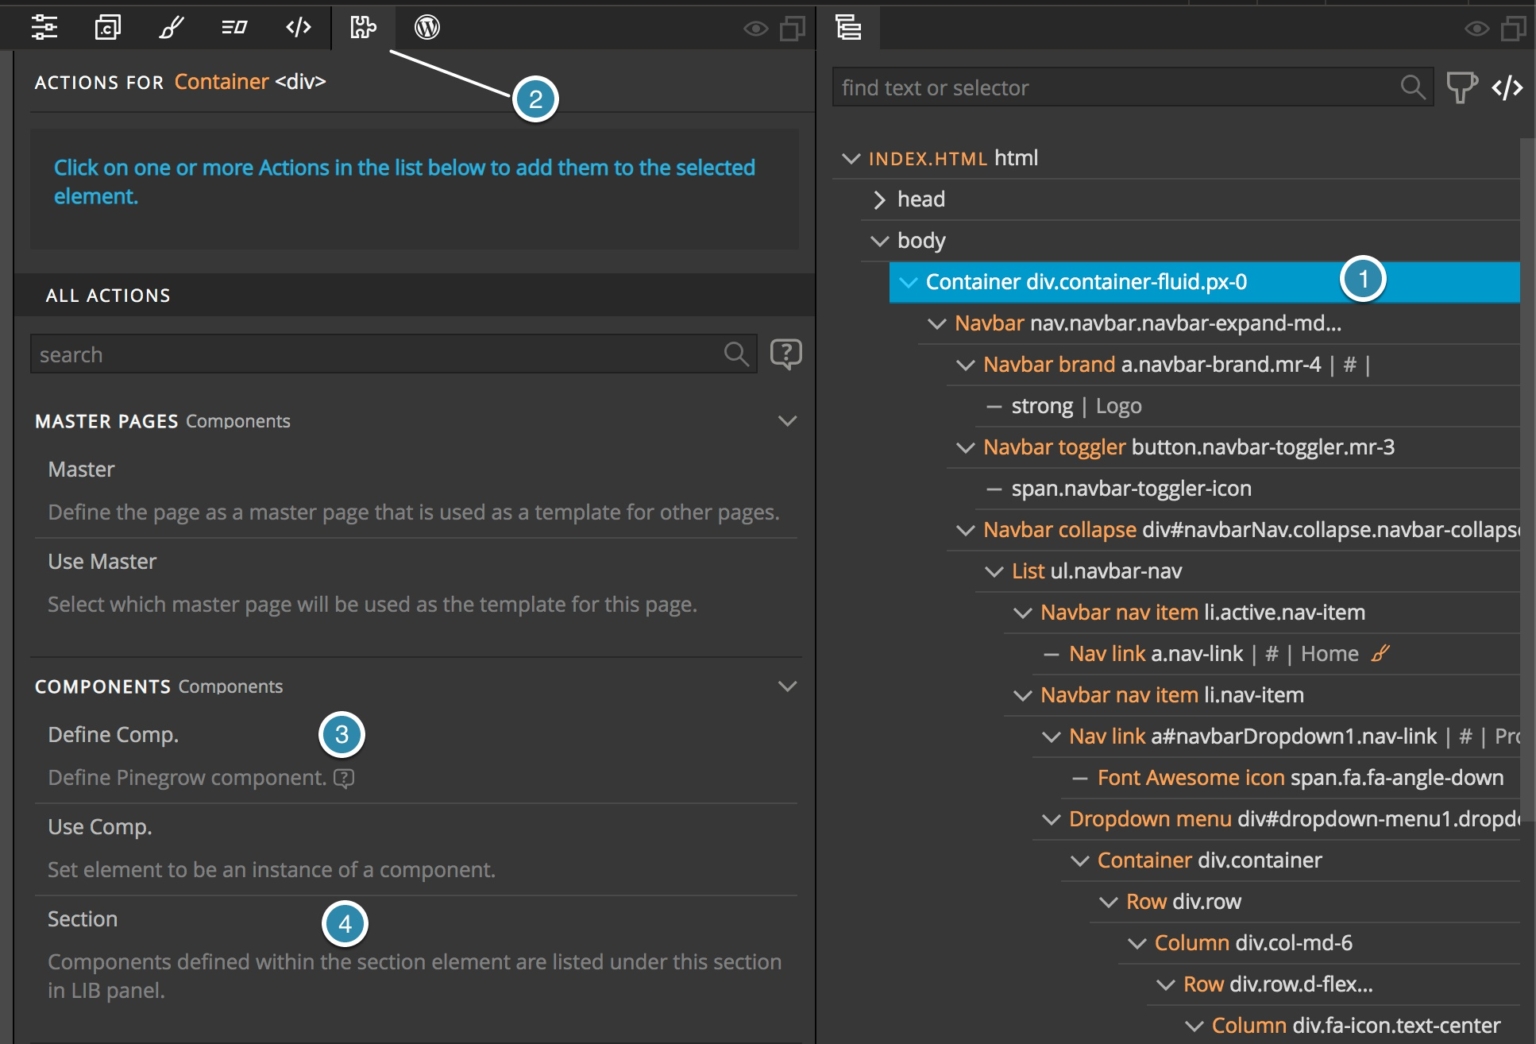Click the Actions puzzle-piece icon
Screen dimensions: 1536x1044
362,27
